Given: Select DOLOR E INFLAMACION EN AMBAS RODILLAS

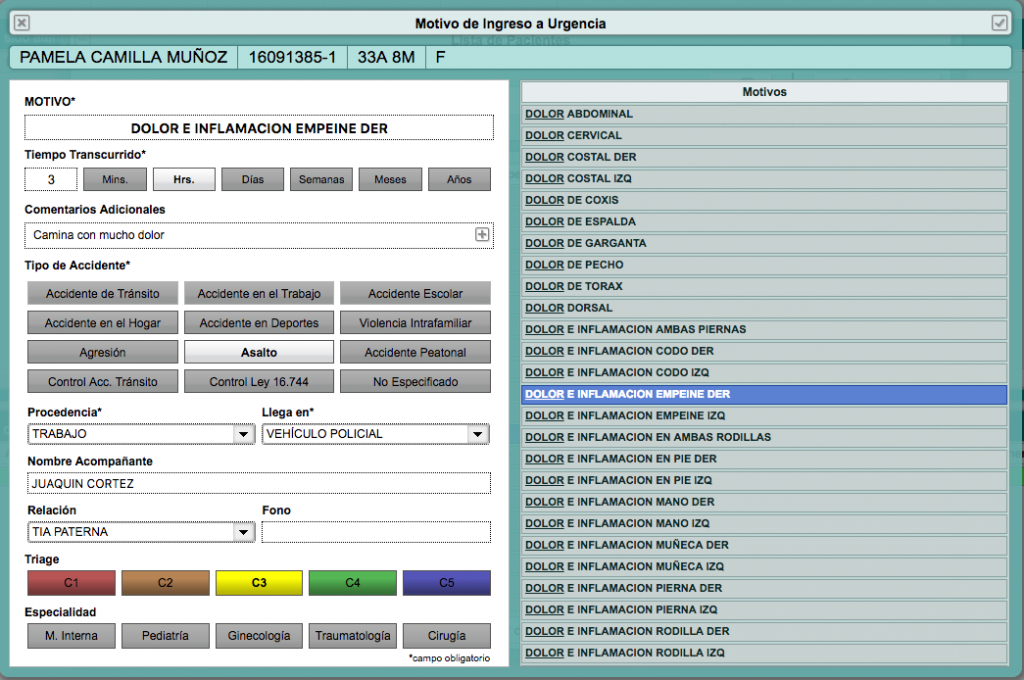Looking at the screenshot, I should [x=764, y=437].
